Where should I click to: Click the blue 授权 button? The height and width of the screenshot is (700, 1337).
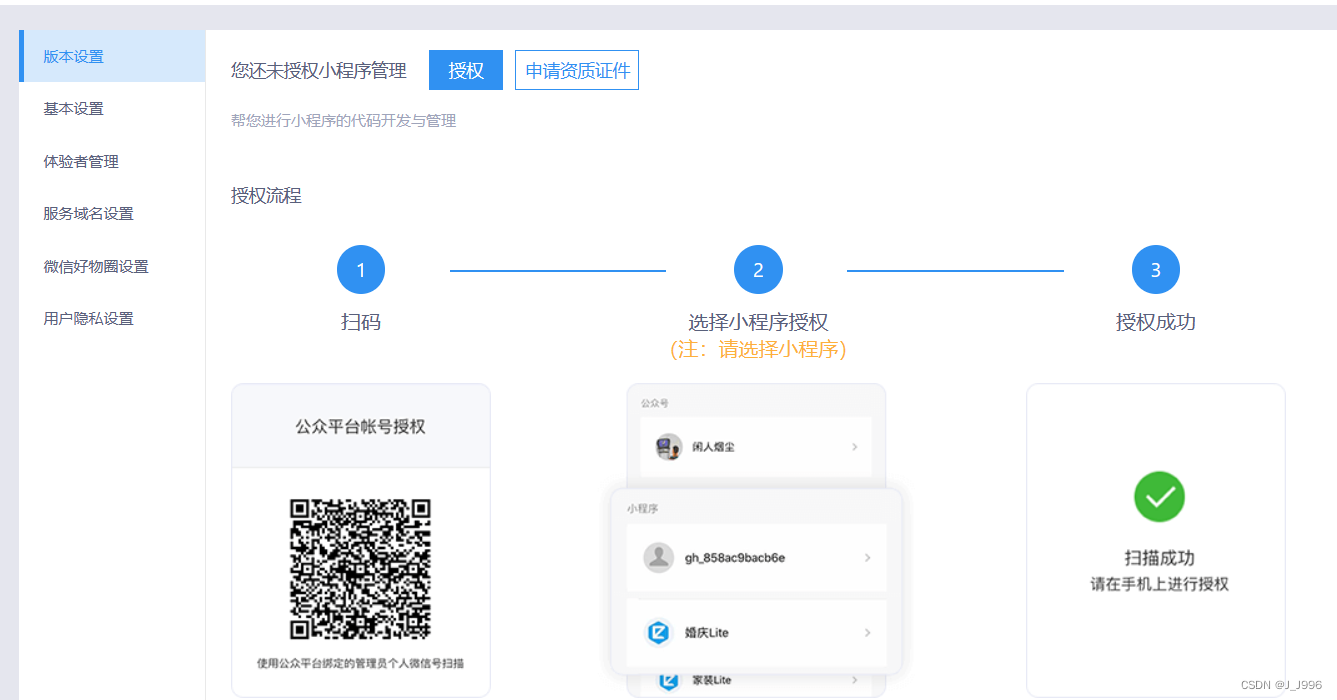click(x=466, y=70)
